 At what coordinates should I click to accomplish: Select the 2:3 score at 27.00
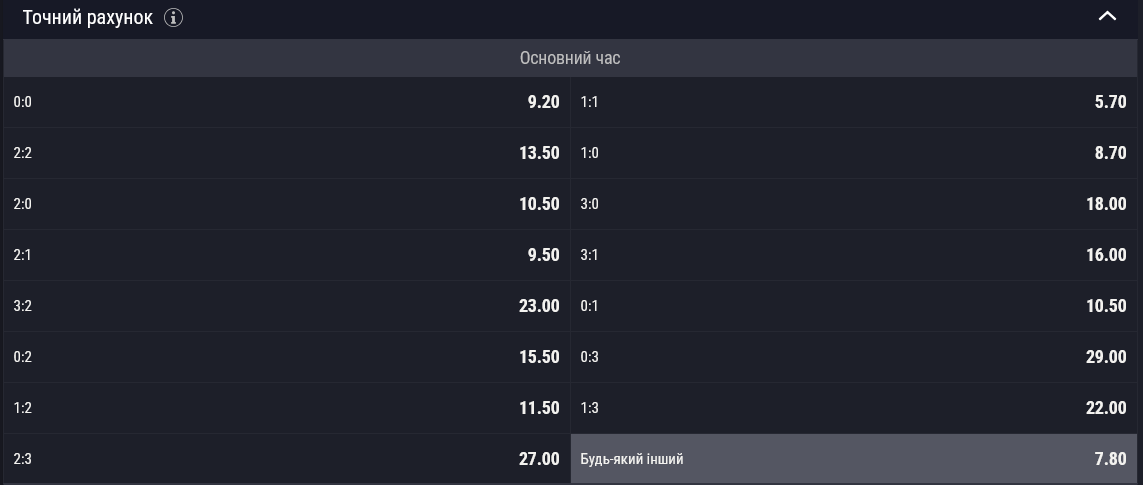tap(286, 459)
